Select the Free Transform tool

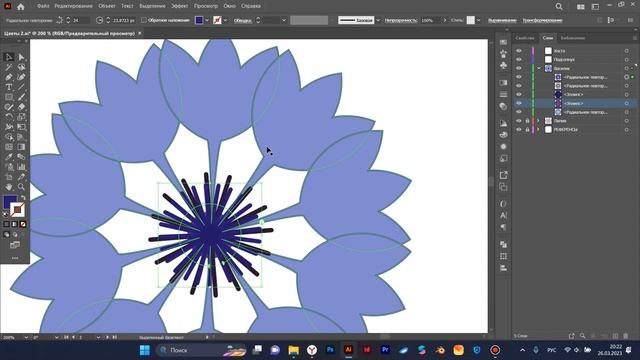pos(21,127)
